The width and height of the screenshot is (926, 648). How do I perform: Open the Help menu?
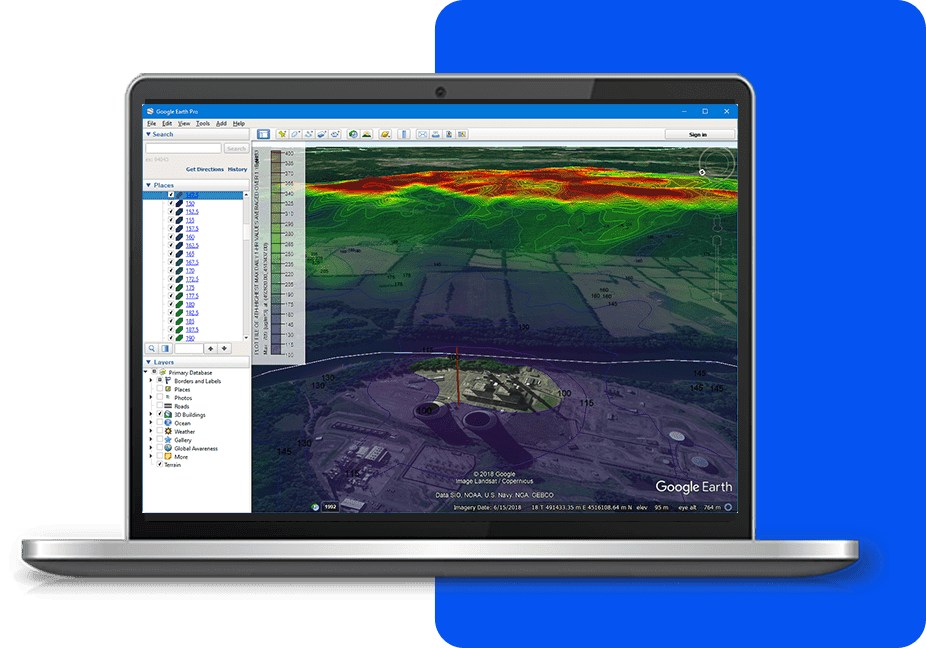click(239, 123)
